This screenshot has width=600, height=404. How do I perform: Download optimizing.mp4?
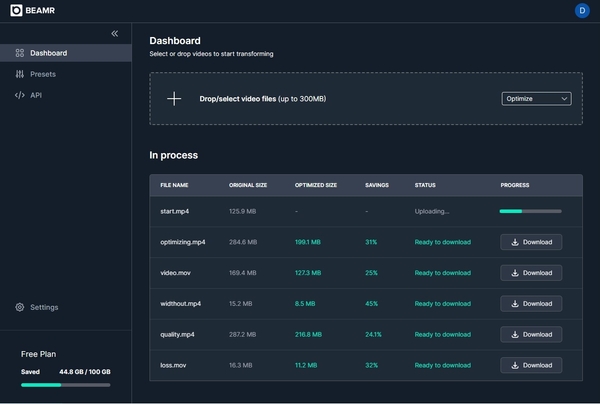pyautogui.click(x=531, y=242)
